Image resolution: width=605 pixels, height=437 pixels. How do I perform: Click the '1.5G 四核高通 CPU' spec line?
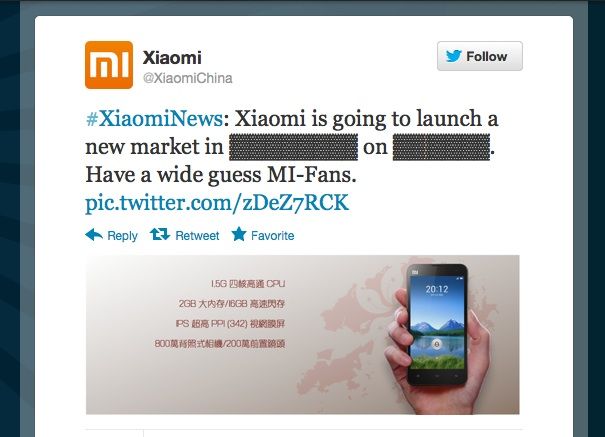[x=248, y=284]
